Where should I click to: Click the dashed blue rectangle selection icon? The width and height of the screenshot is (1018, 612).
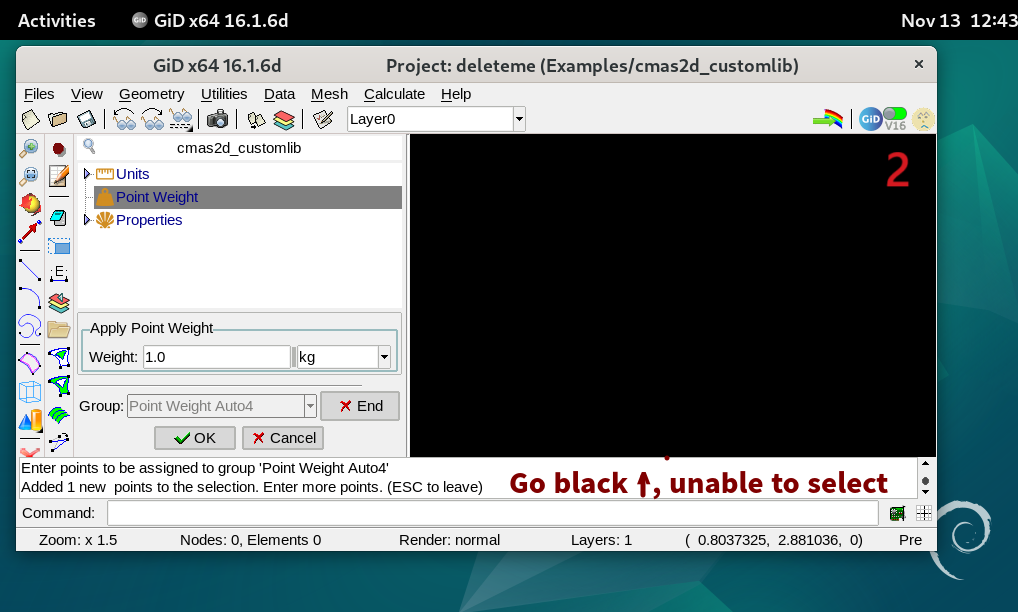coord(59,246)
